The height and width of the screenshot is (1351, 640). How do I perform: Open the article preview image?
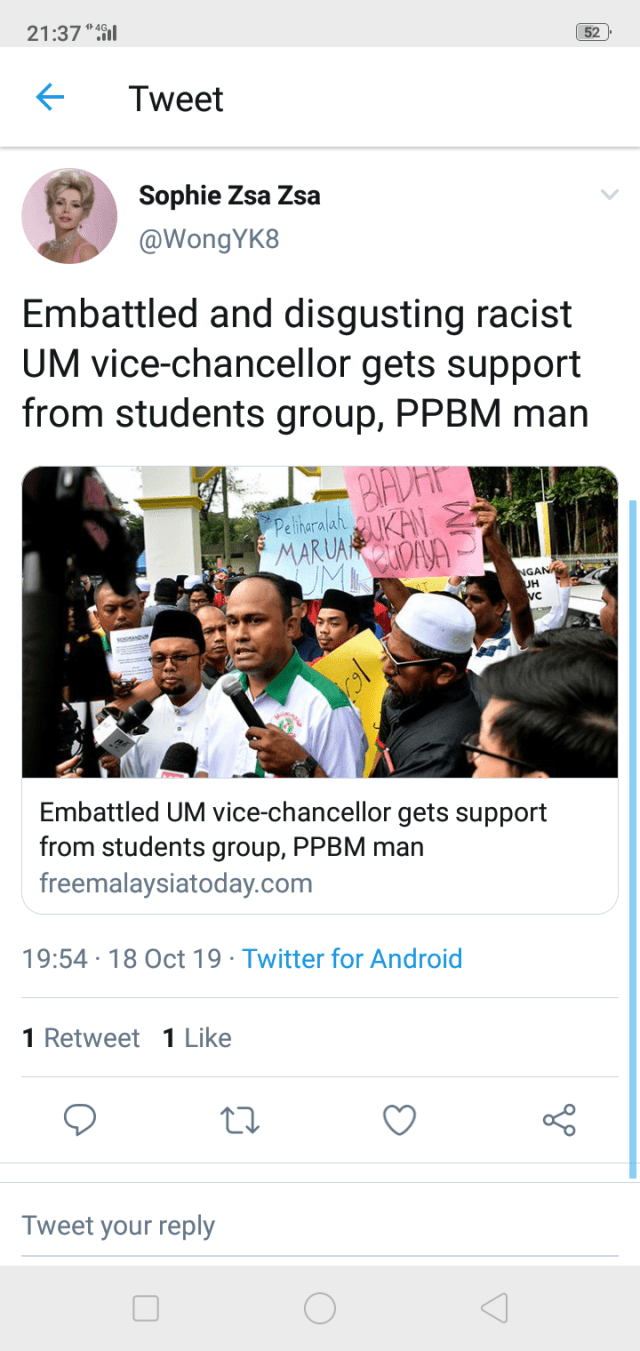click(x=320, y=622)
